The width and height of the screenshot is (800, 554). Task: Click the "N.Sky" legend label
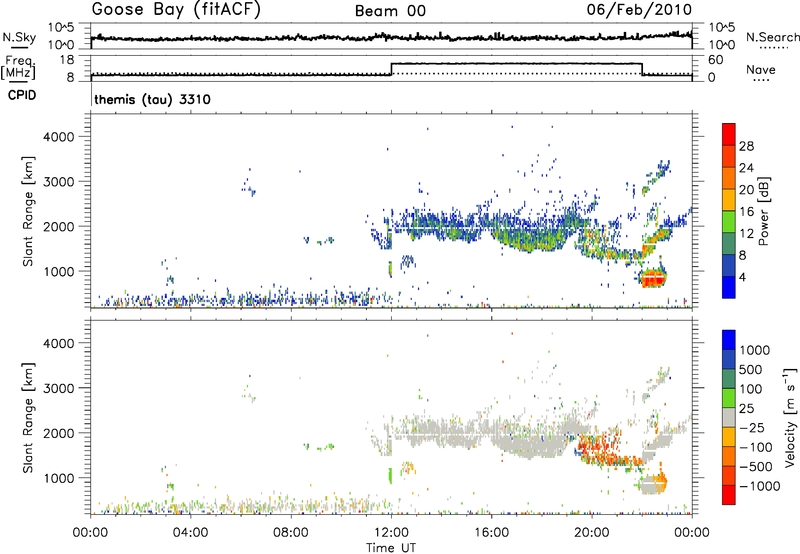click(x=19, y=37)
